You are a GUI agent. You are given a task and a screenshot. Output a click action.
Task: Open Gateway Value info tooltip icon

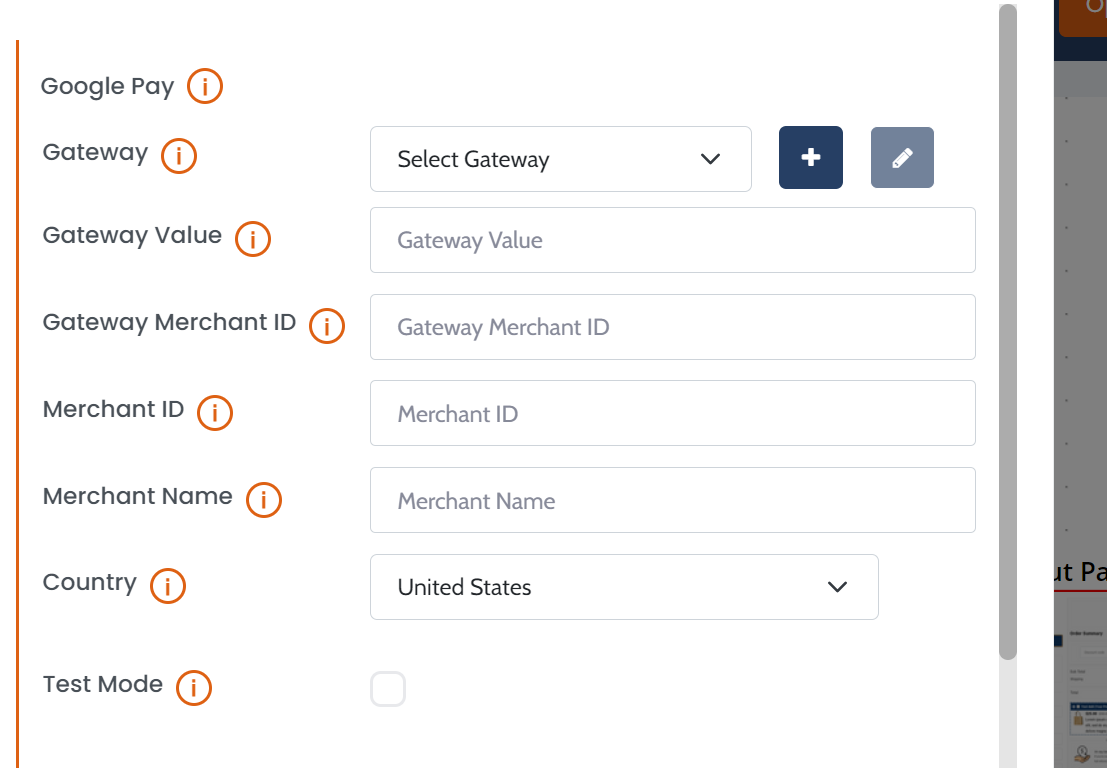pyautogui.click(x=253, y=239)
